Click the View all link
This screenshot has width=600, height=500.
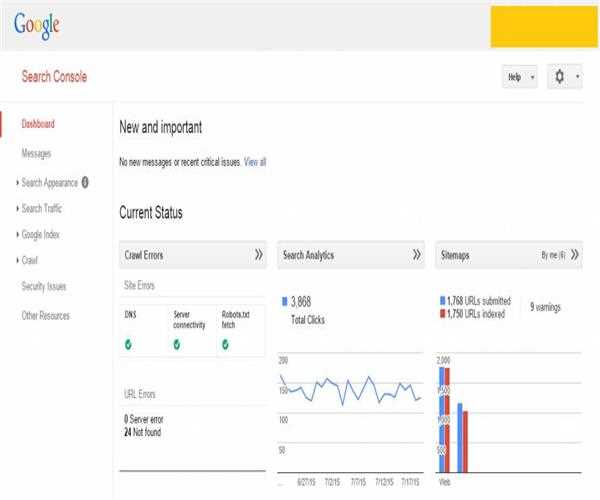(255, 161)
